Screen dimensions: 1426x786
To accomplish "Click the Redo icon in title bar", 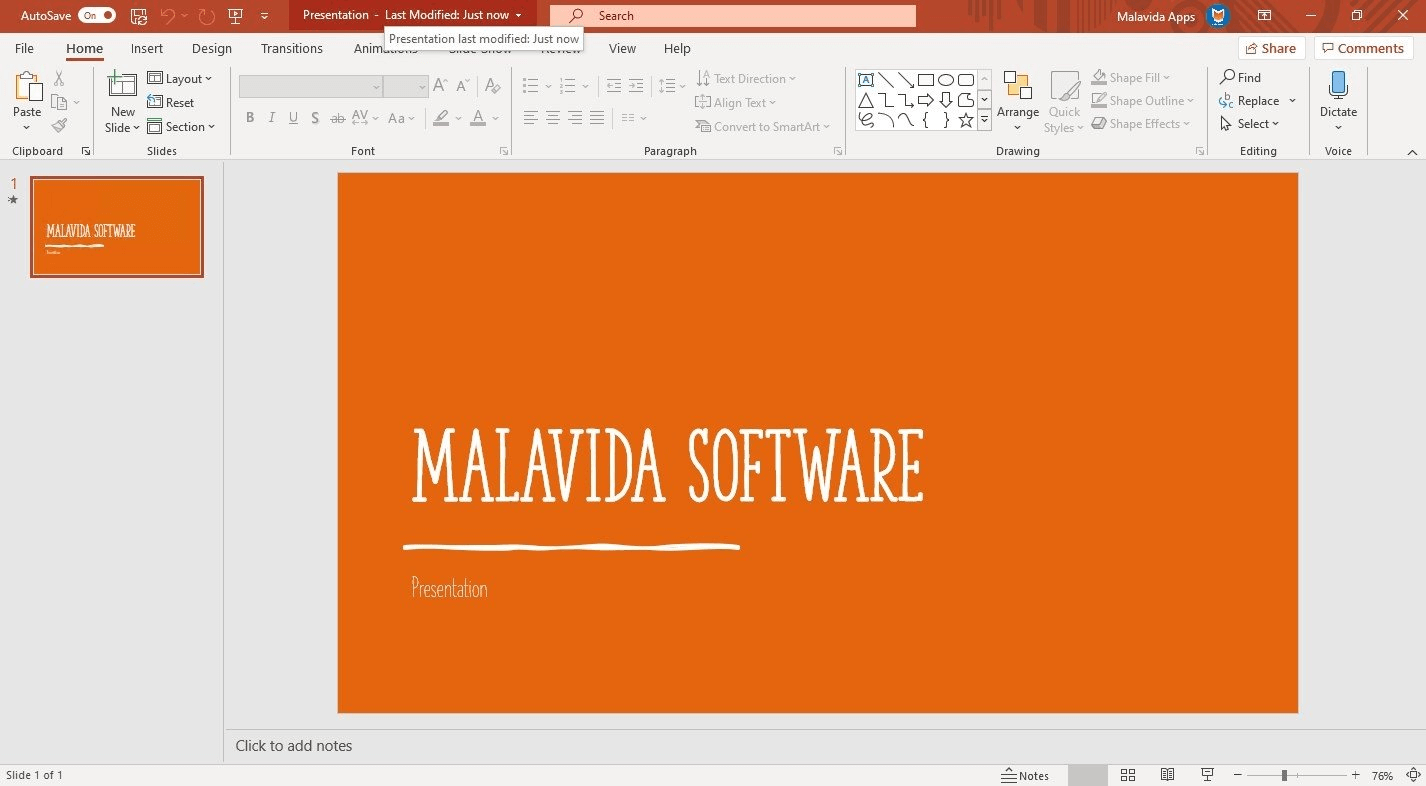I will pyautogui.click(x=206, y=15).
